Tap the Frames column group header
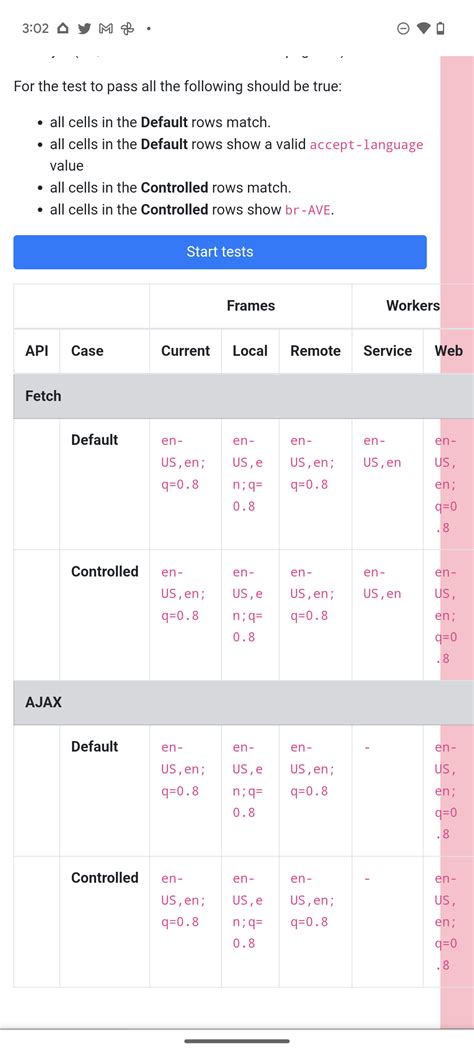This screenshot has height=1053, width=474. coord(250,306)
